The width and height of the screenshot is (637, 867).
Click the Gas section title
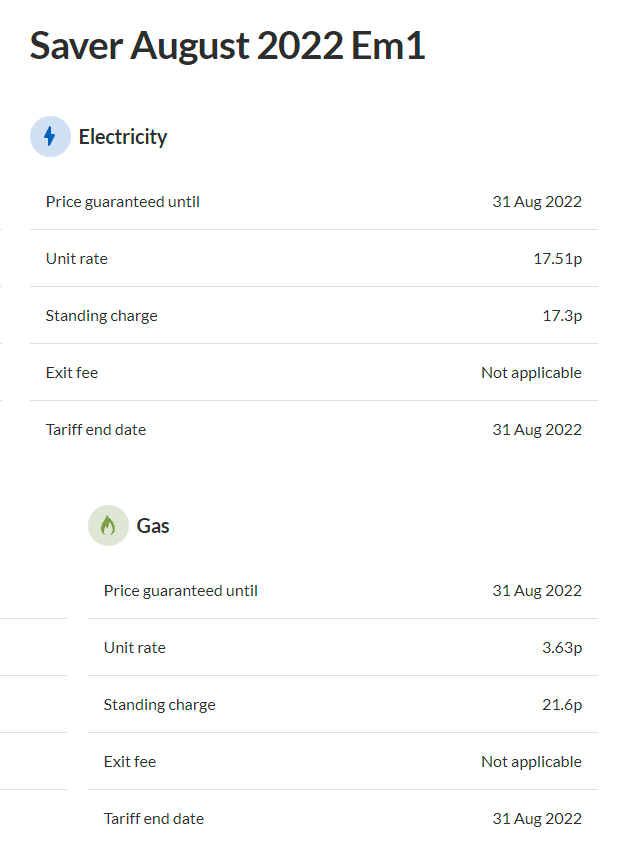click(x=153, y=525)
